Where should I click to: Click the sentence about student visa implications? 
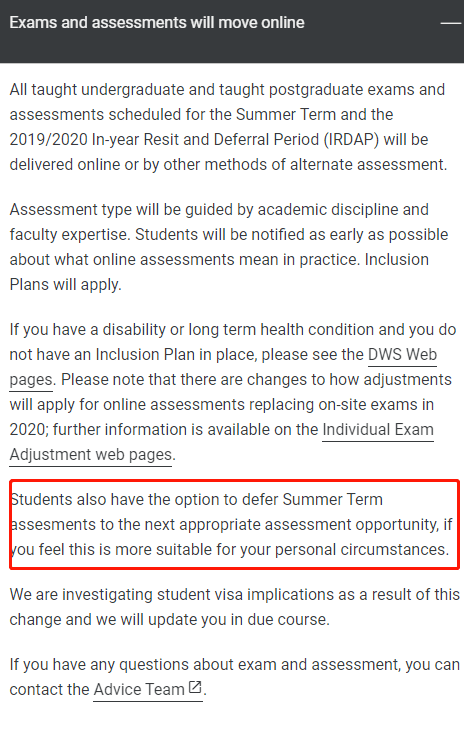pos(234,607)
